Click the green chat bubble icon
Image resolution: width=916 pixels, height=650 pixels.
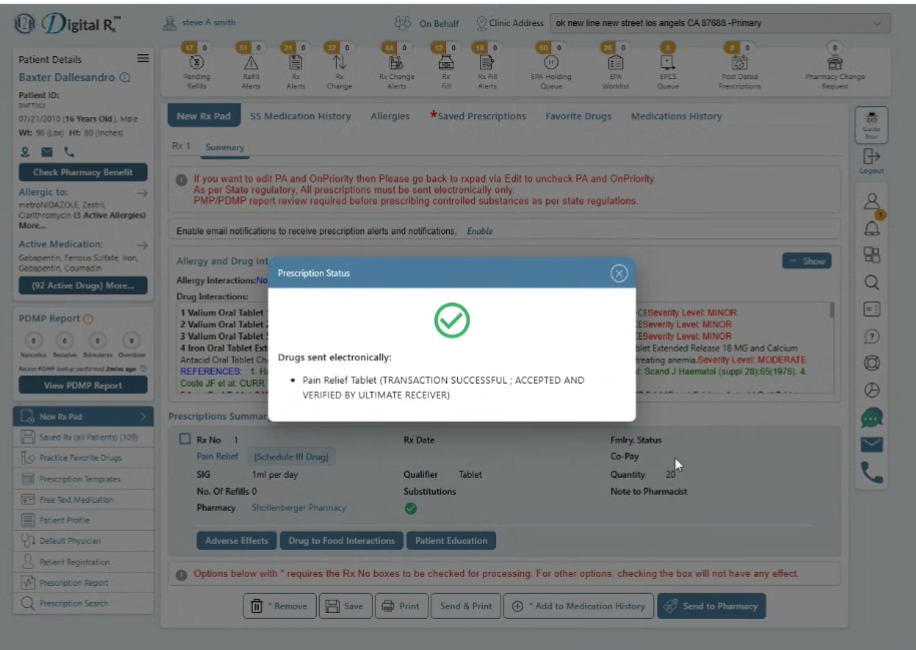(x=872, y=418)
